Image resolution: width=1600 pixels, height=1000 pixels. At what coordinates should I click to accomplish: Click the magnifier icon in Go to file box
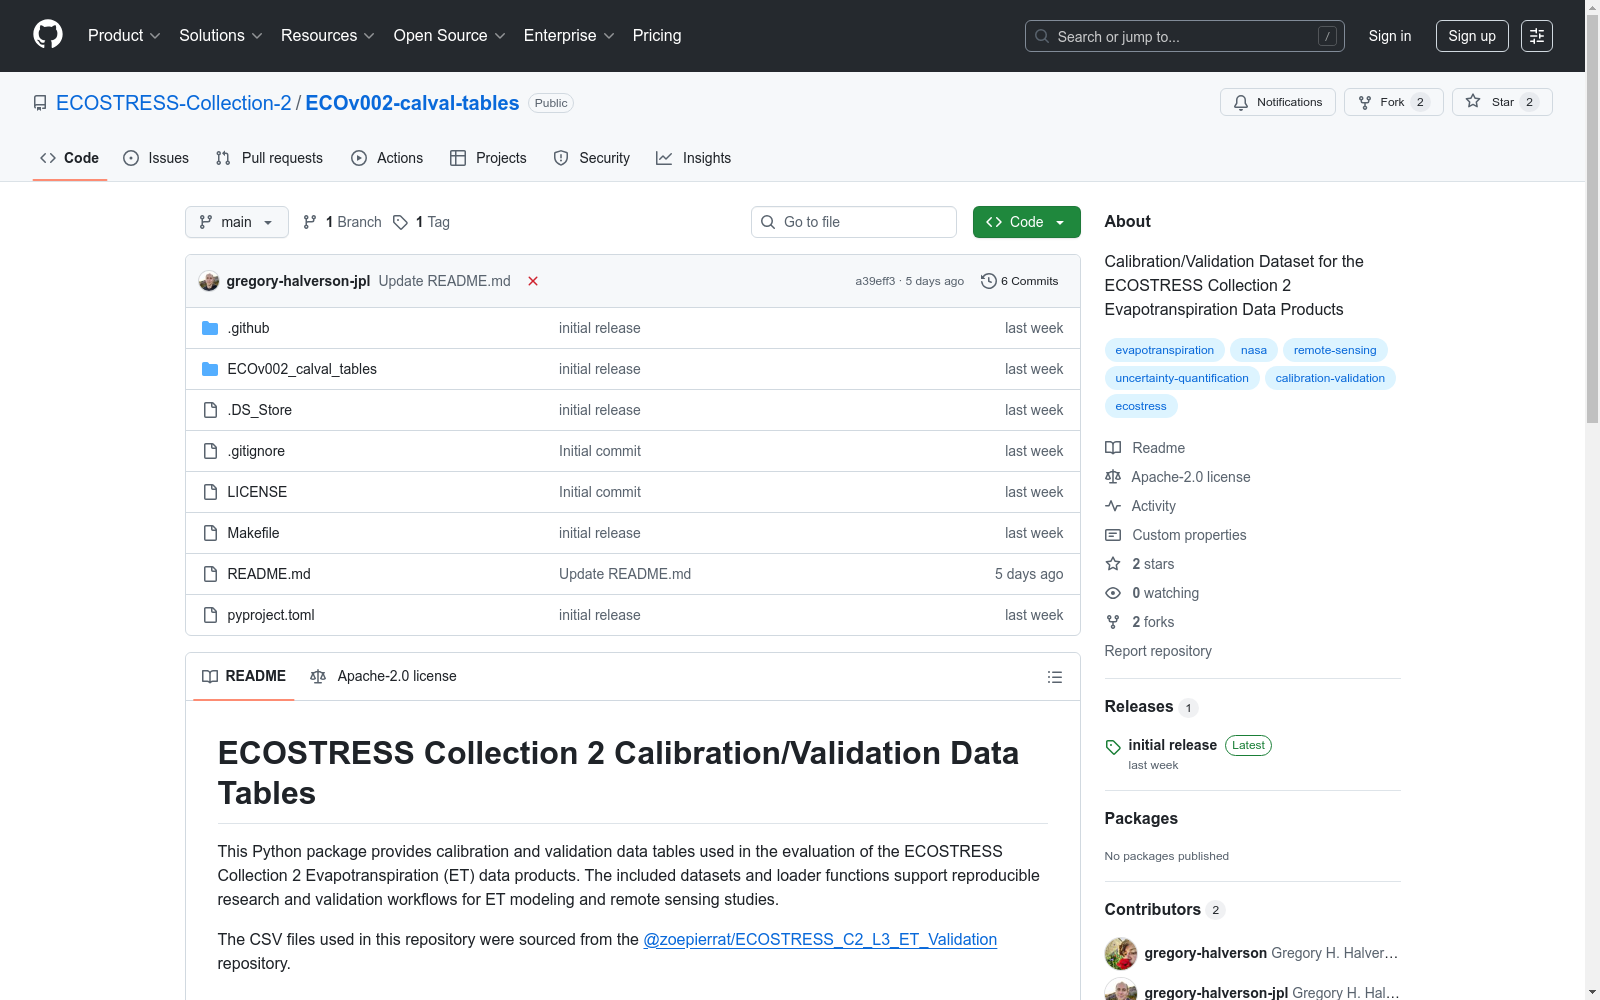coord(768,222)
